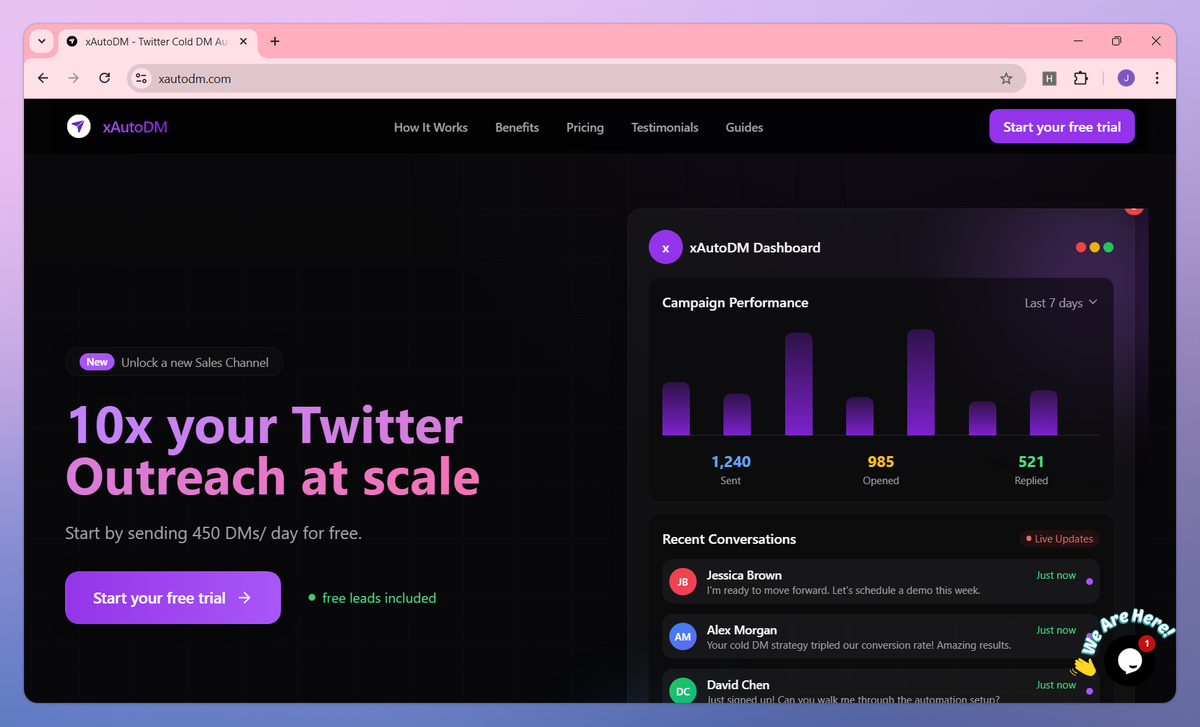This screenshot has width=1200, height=727.
Task: Toggle the Live Updates indicator
Action: 1059,538
